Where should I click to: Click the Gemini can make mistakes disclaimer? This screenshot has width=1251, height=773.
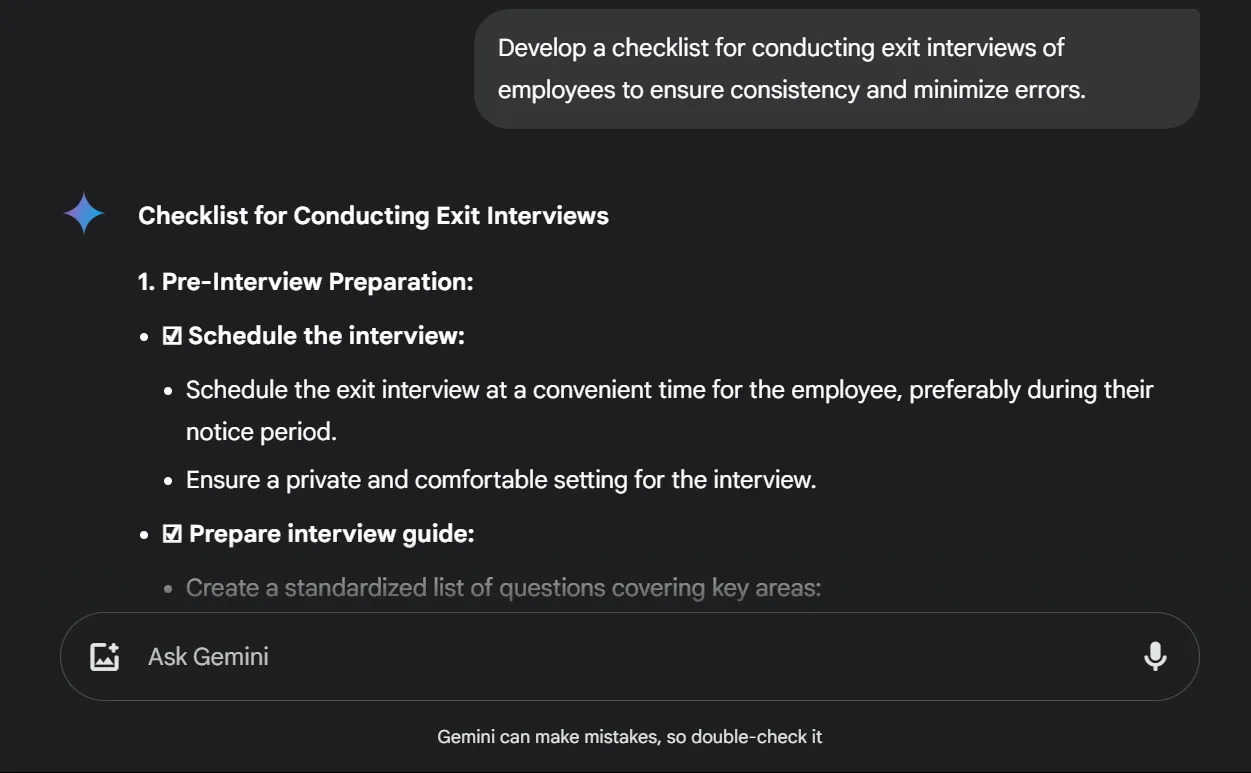tap(629, 737)
